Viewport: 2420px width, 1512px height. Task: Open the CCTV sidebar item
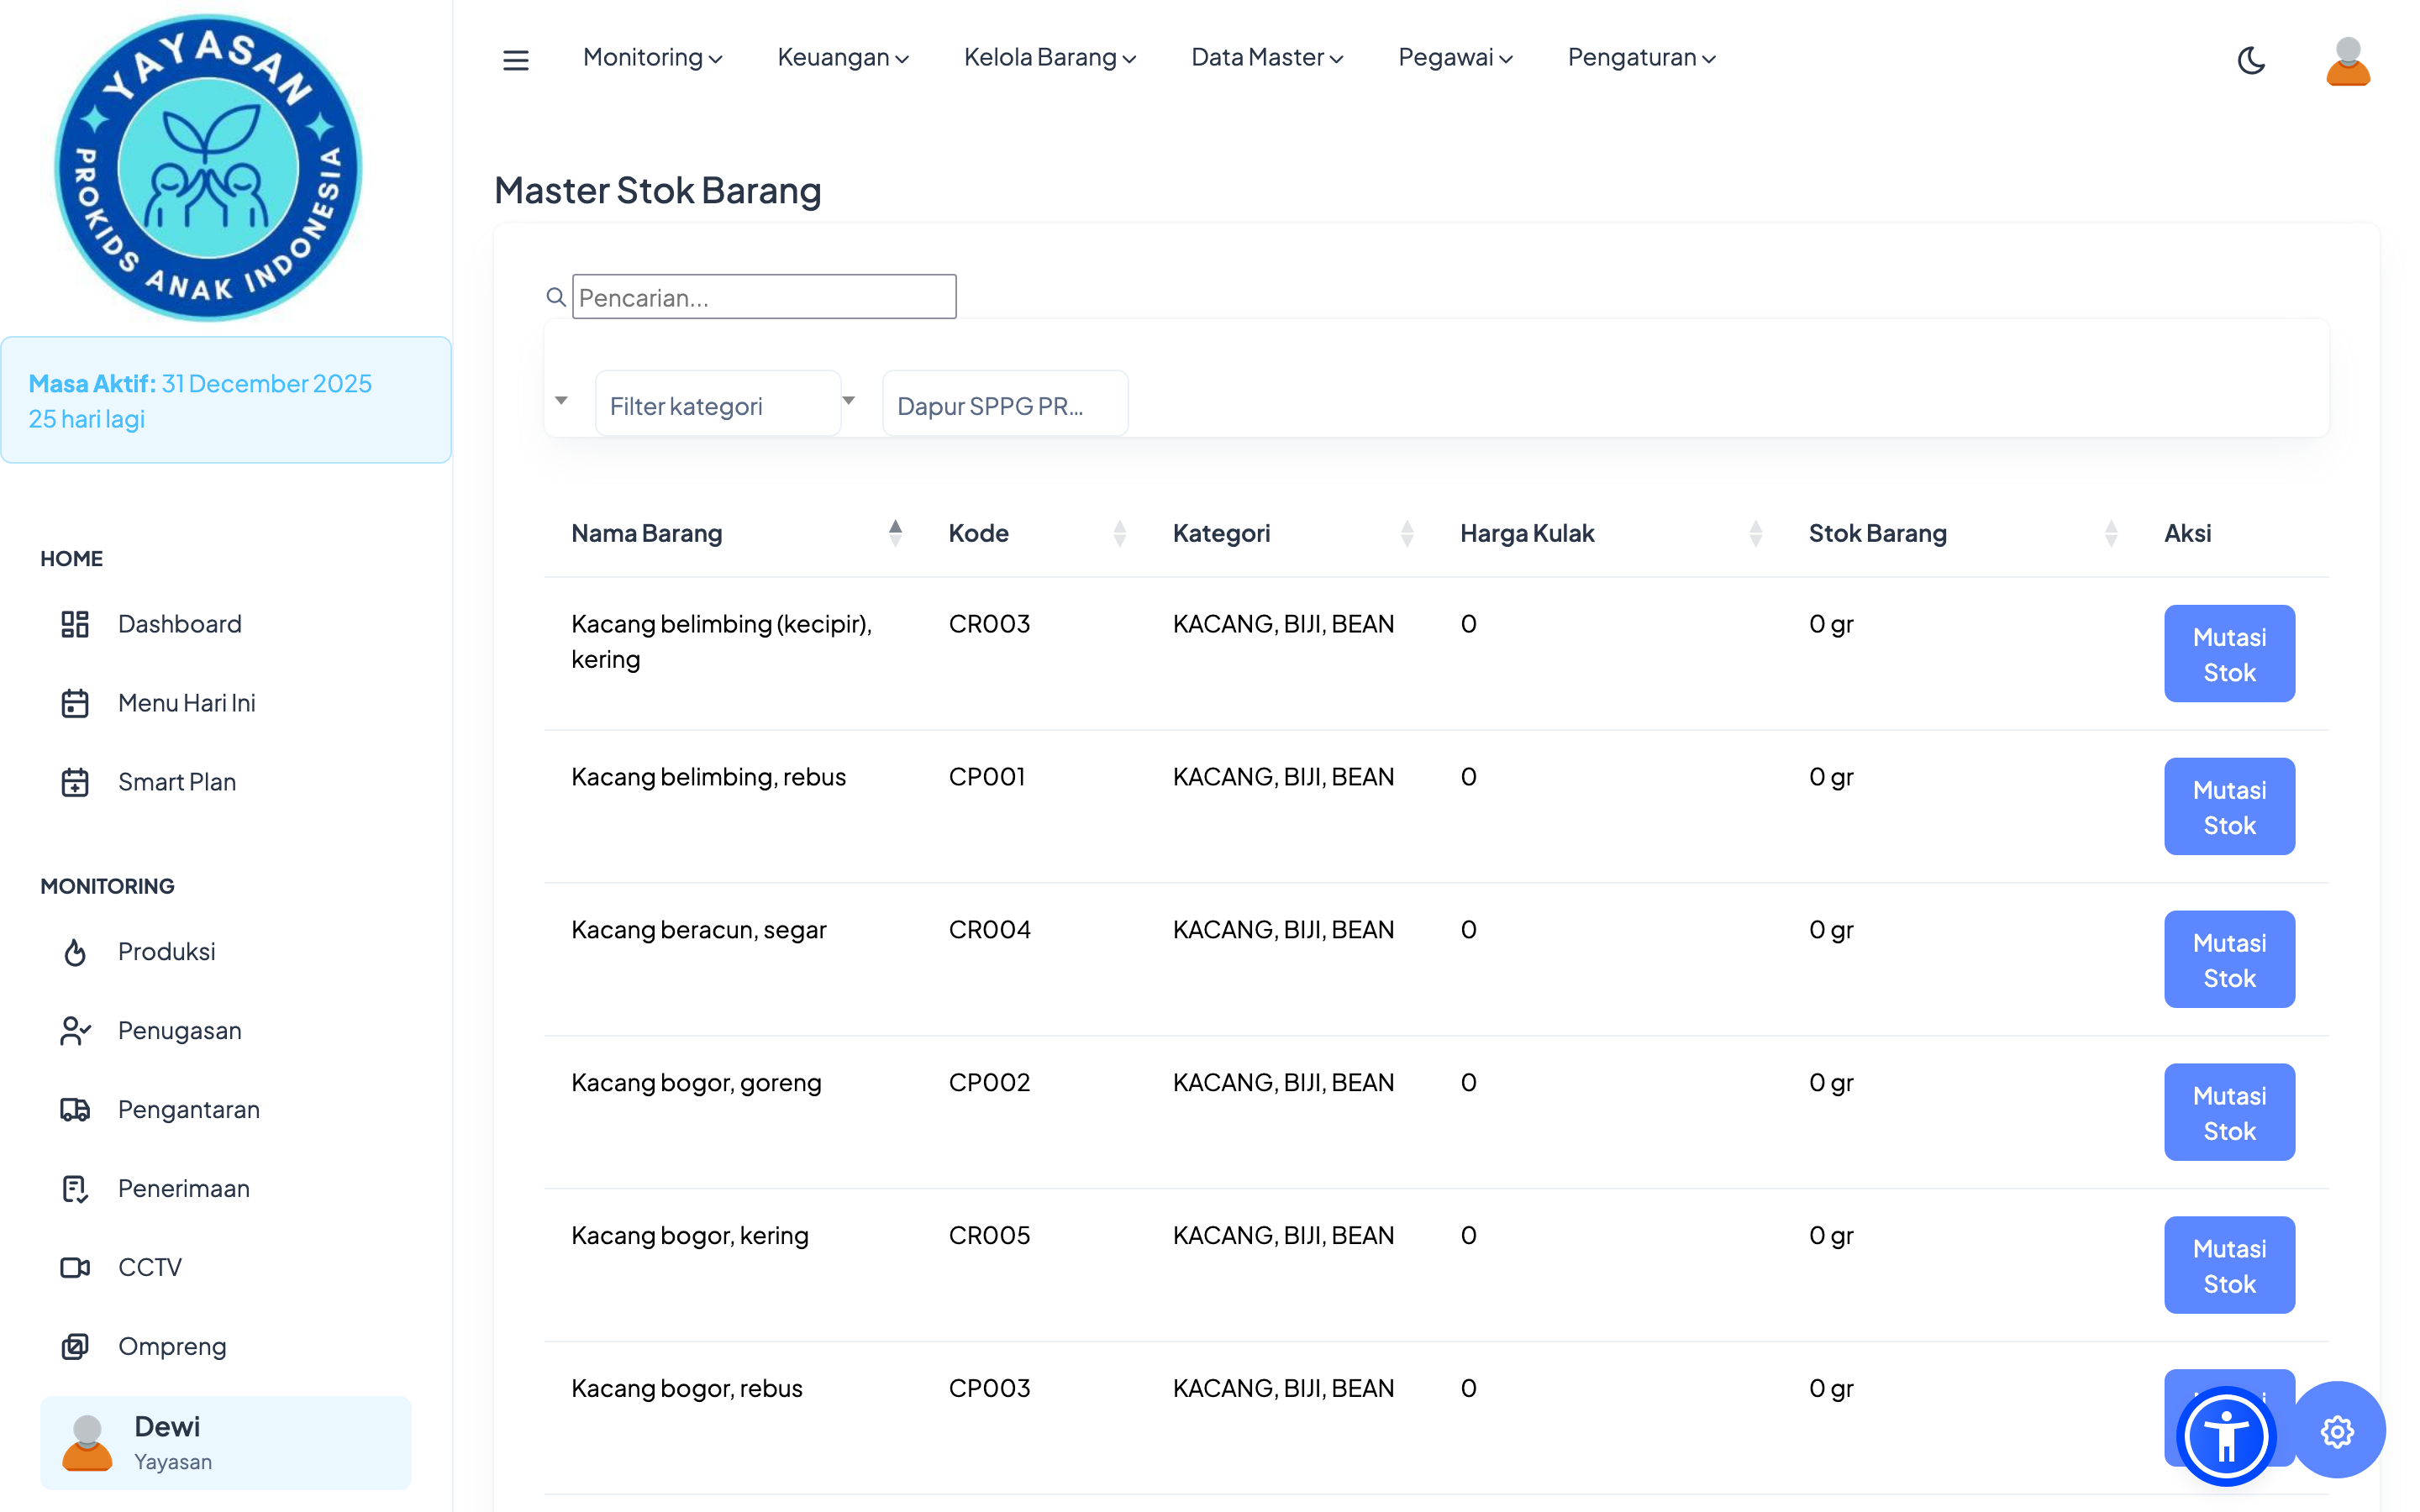point(149,1267)
